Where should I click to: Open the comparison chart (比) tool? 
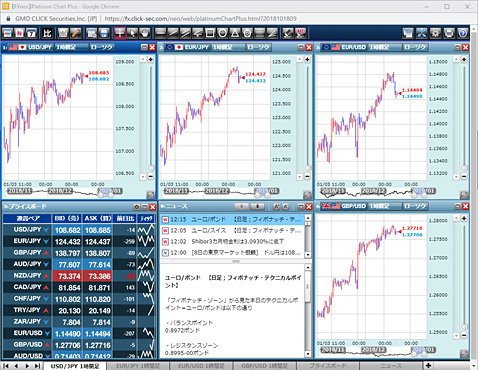[x=47, y=33]
